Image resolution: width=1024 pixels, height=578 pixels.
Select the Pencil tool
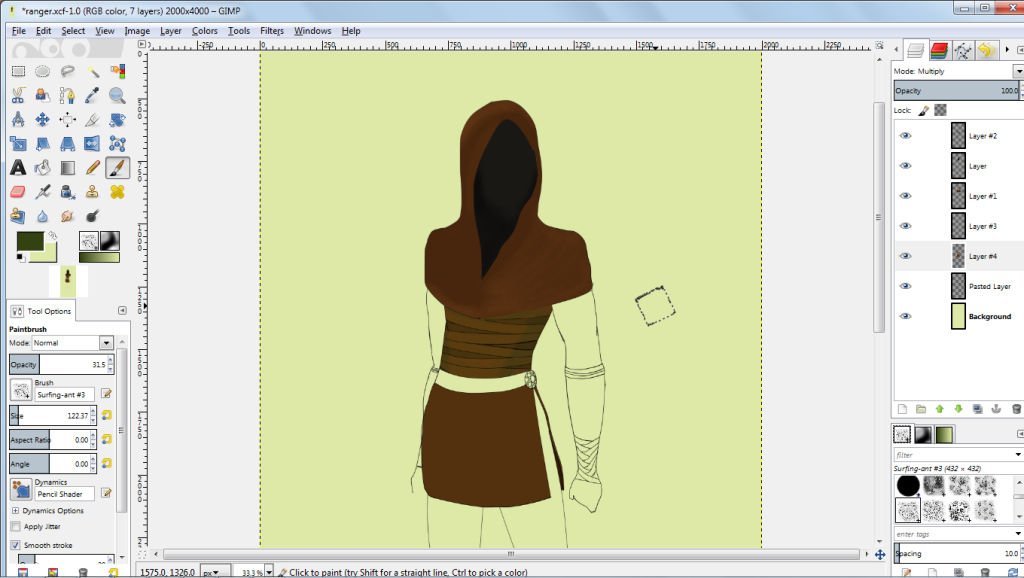(x=93, y=168)
